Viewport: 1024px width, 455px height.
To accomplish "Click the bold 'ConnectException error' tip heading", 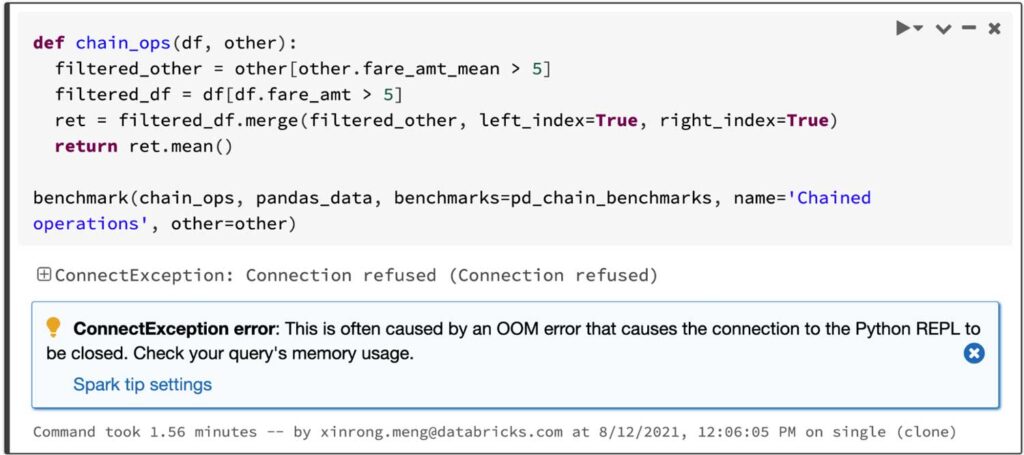I will (x=176, y=328).
